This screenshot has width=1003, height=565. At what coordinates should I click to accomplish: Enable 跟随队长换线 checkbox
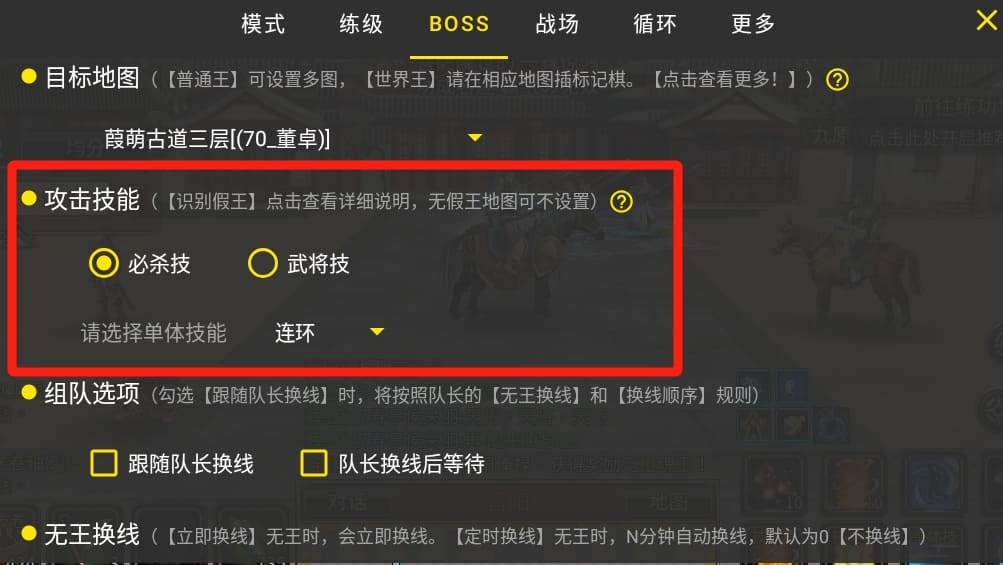coord(104,463)
